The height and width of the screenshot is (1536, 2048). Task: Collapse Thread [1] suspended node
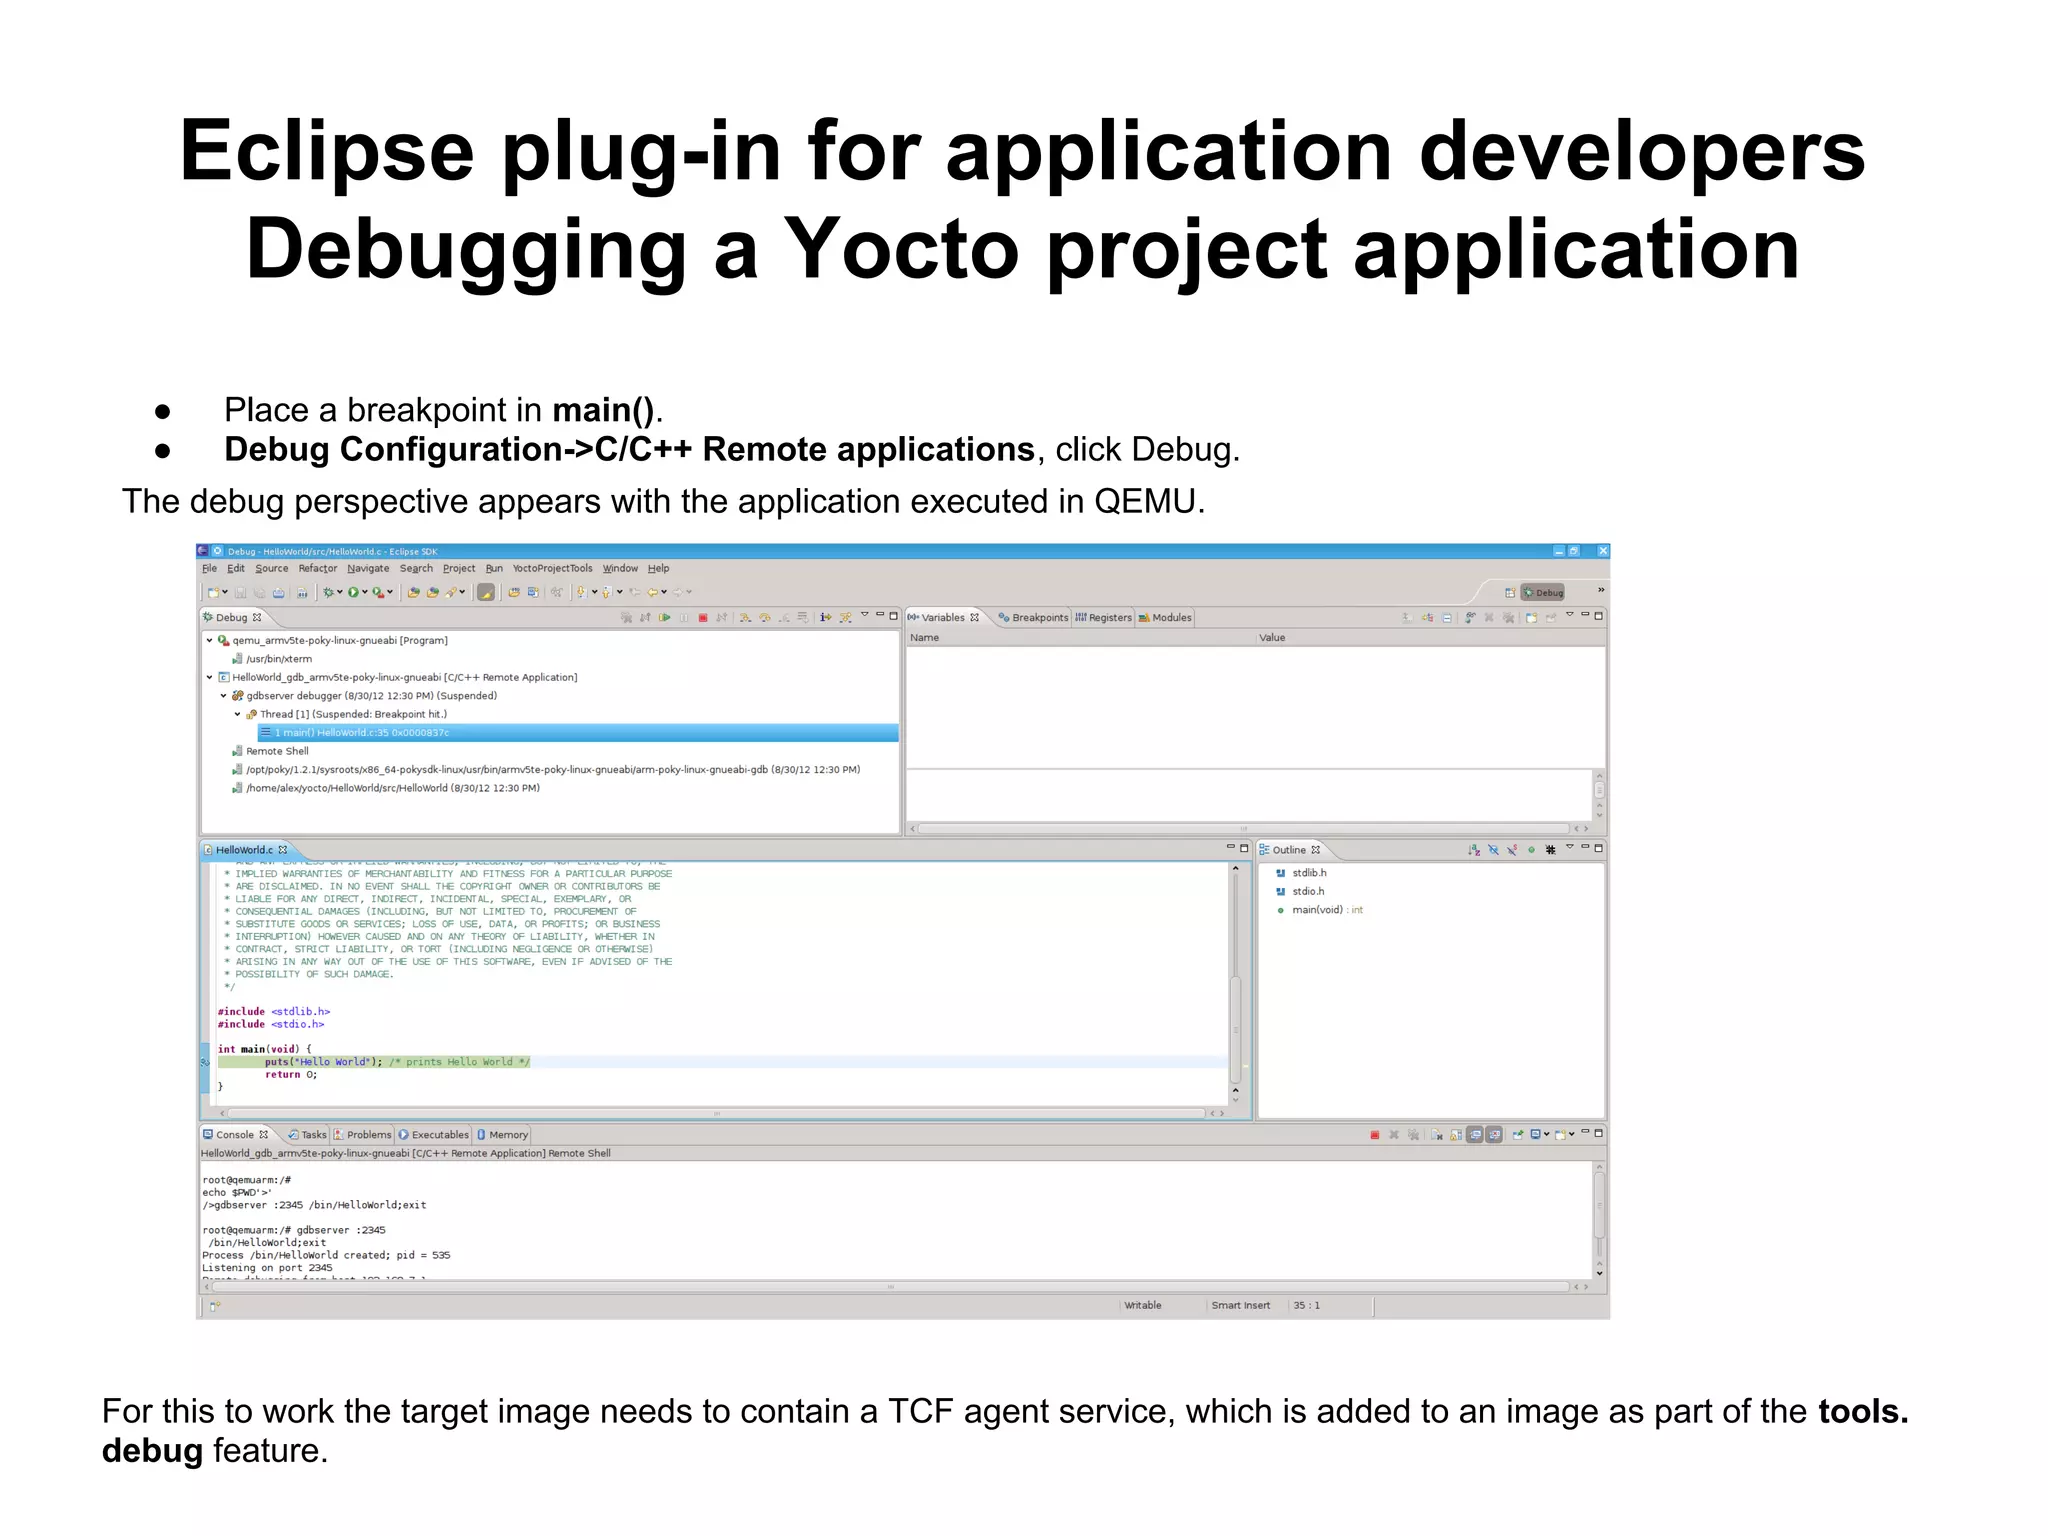point(237,715)
